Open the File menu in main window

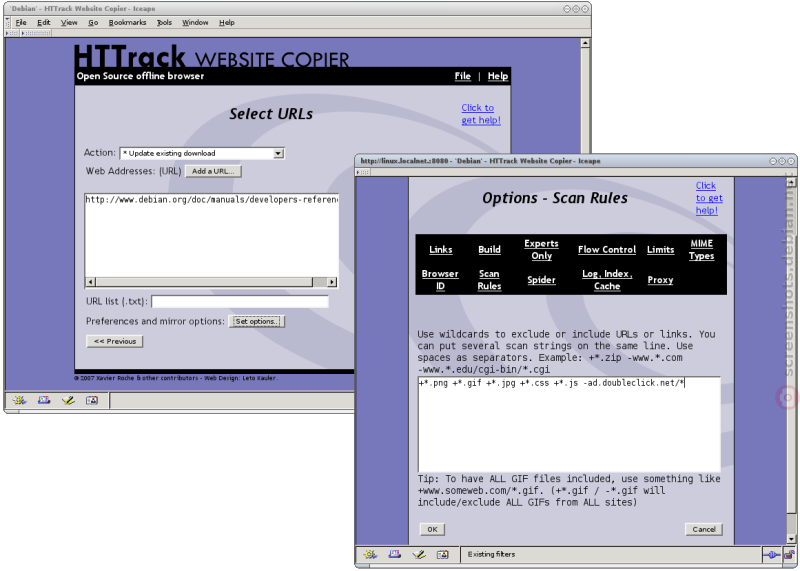tap(21, 22)
